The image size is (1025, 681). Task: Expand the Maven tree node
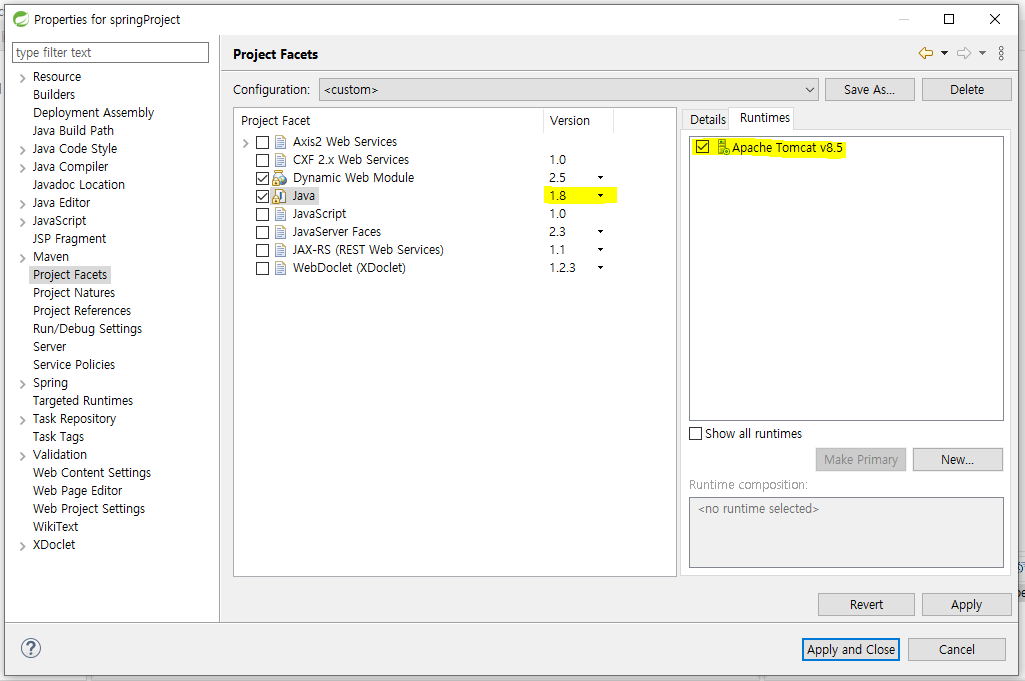click(23, 257)
